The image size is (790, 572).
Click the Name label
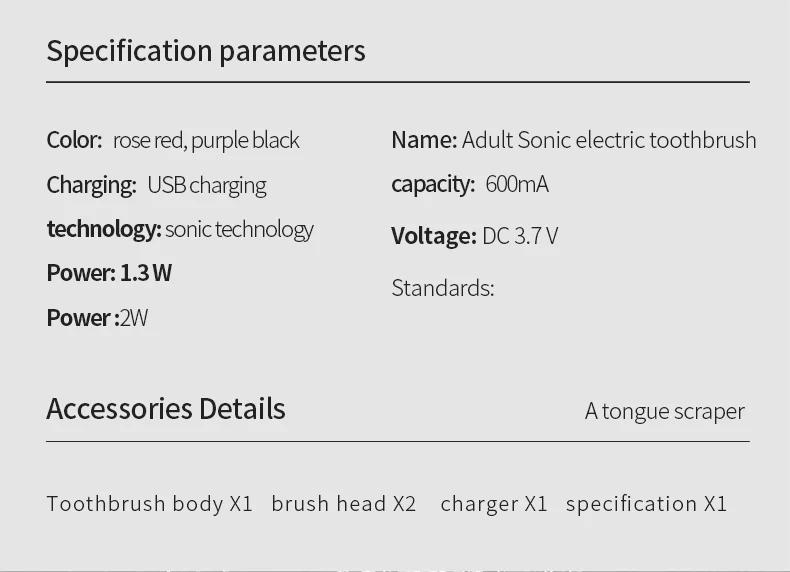(424, 140)
